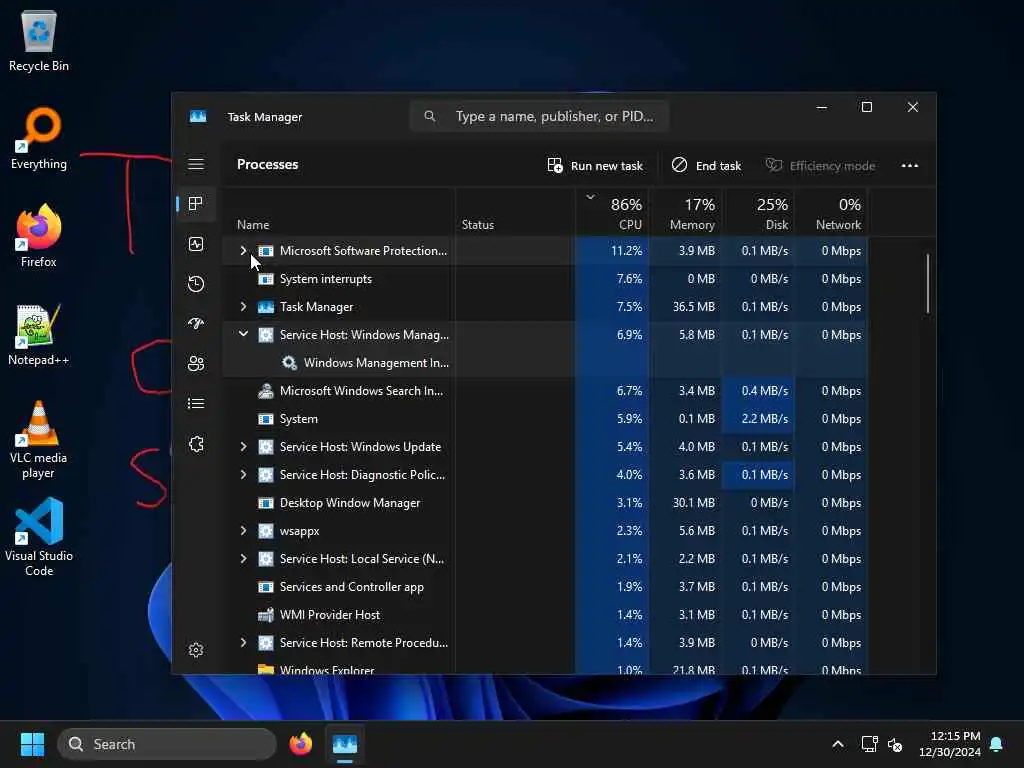Image resolution: width=1024 pixels, height=768 pixels.
Task: Open App history page in sidebar
Action: tap(196, 284)
